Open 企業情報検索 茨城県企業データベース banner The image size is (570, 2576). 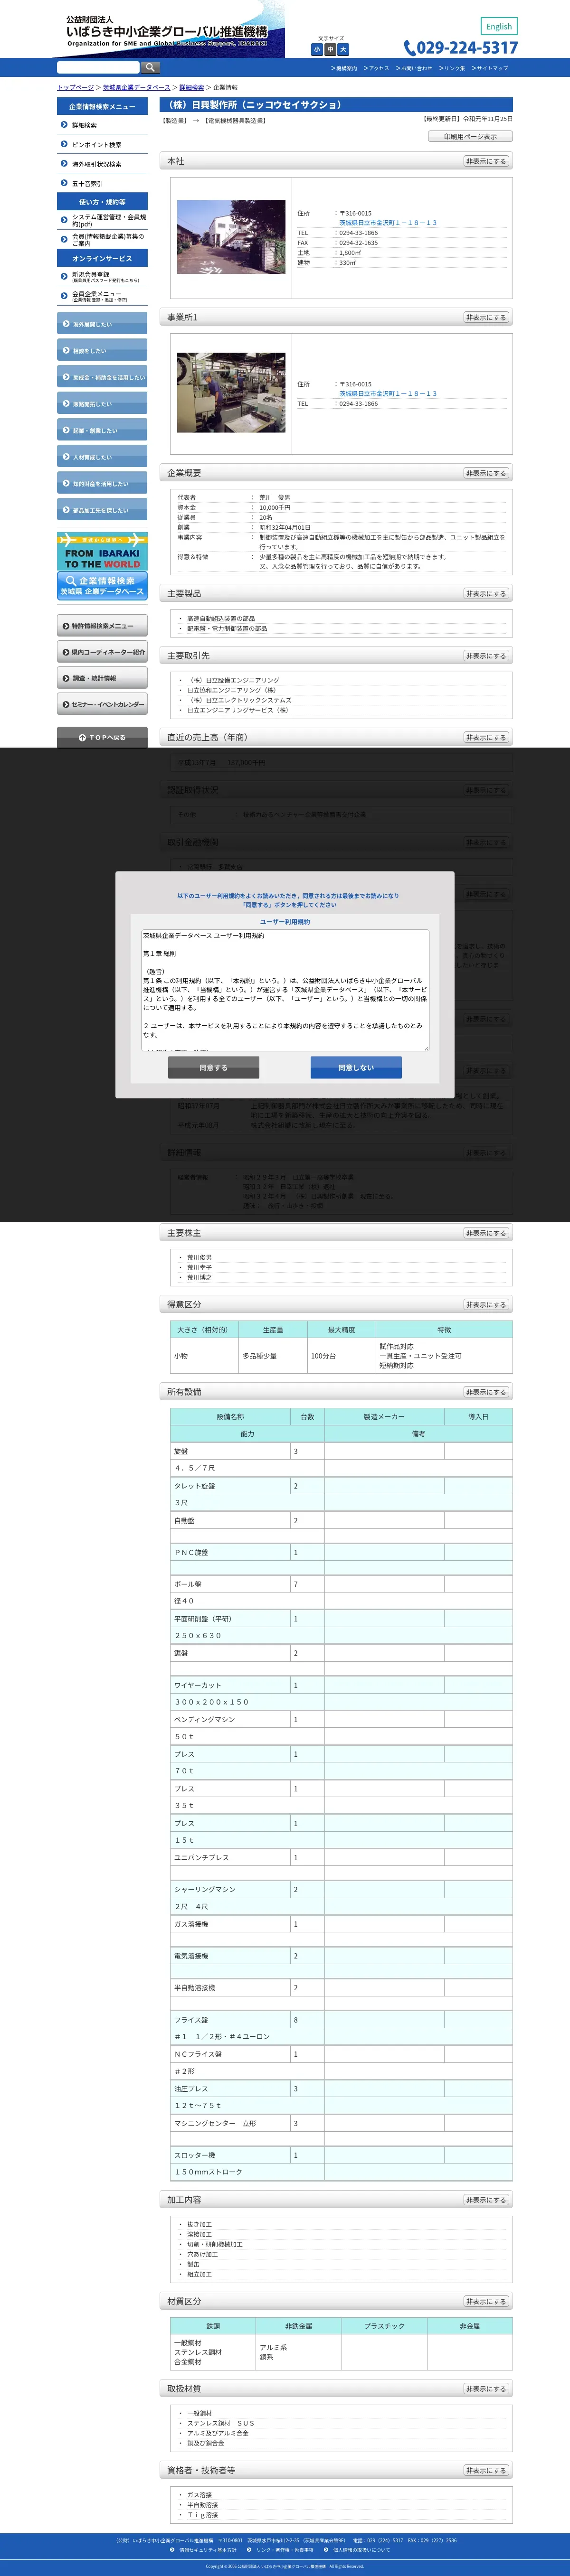(102, 586)
